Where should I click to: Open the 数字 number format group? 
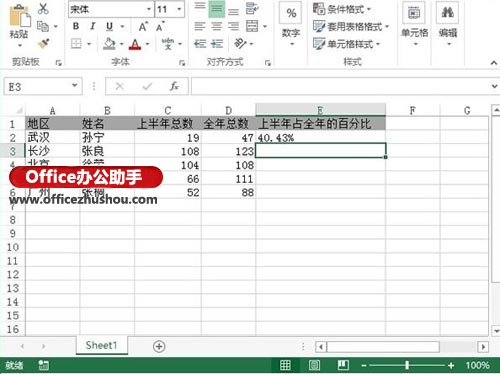[291, 24]
